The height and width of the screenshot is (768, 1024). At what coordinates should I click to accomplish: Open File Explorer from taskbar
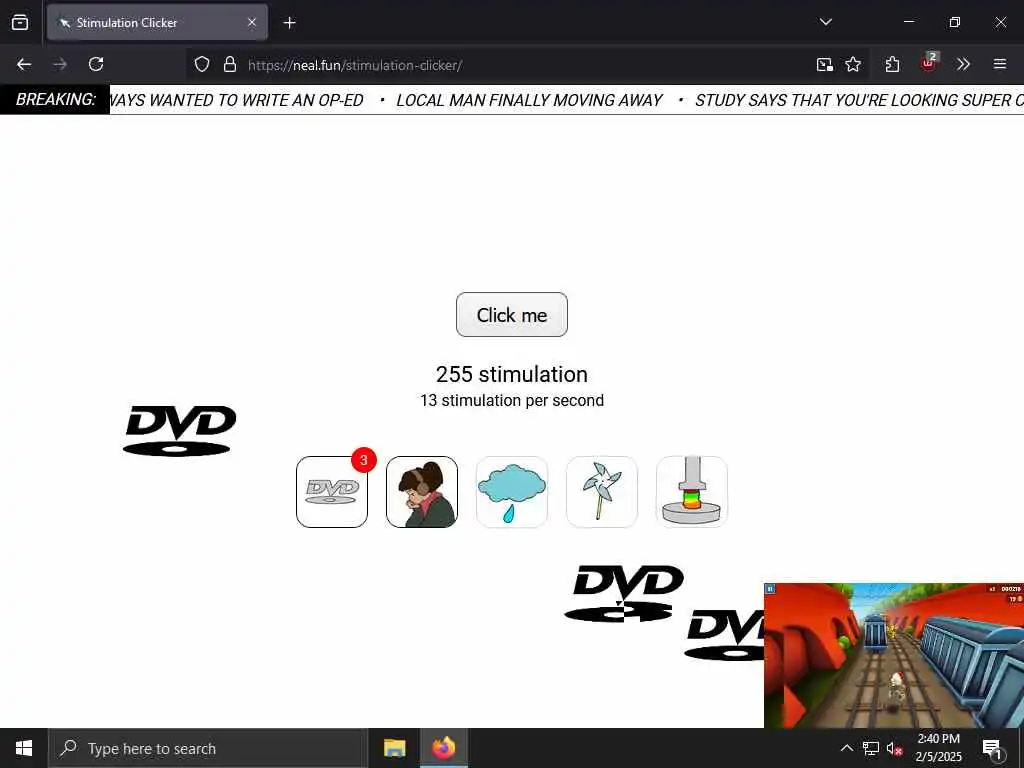pos(394,748)
